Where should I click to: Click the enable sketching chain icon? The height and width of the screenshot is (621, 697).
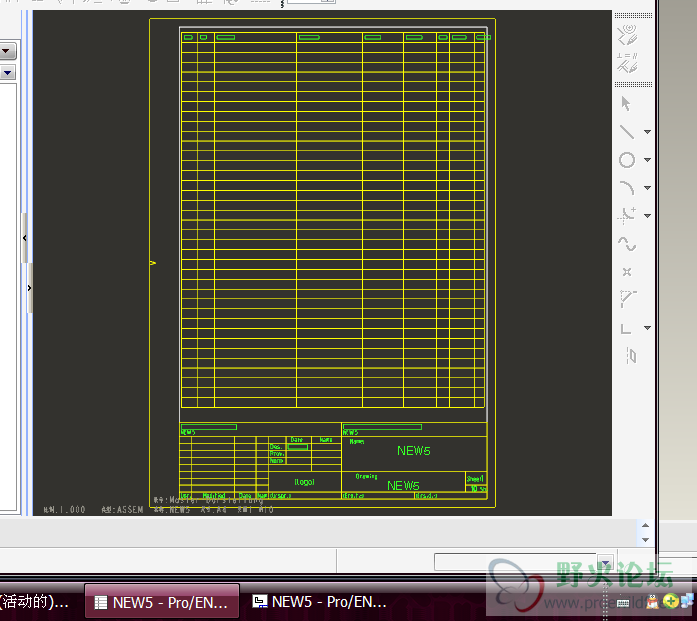point(627,37)
